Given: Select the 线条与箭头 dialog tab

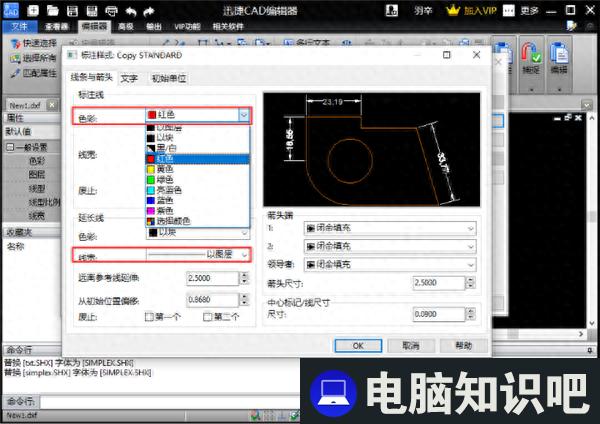Looking at the screenshot, I should tap(91, 77).
